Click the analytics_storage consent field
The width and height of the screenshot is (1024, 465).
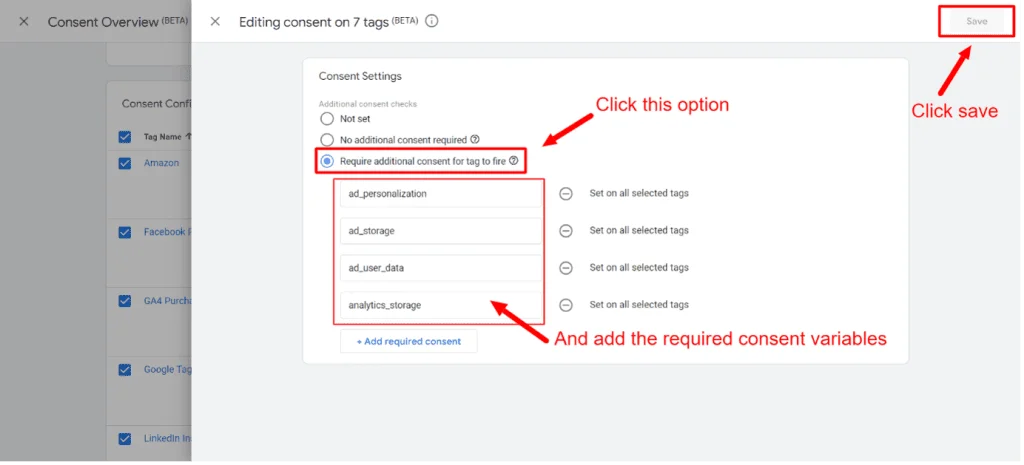click(x=441, y=305)
